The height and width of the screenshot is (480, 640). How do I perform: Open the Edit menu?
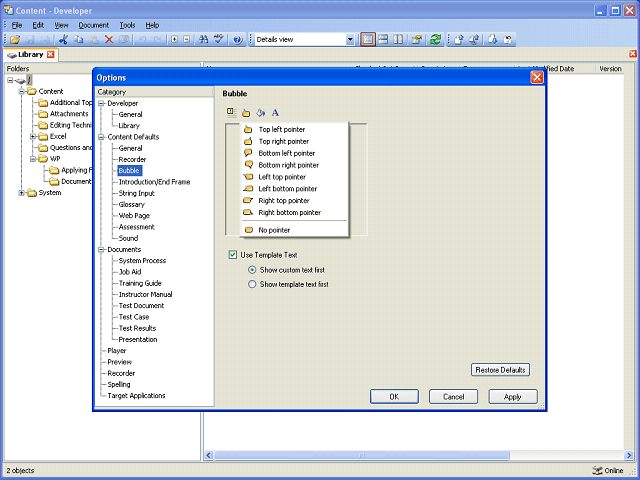tap(38, 25)
